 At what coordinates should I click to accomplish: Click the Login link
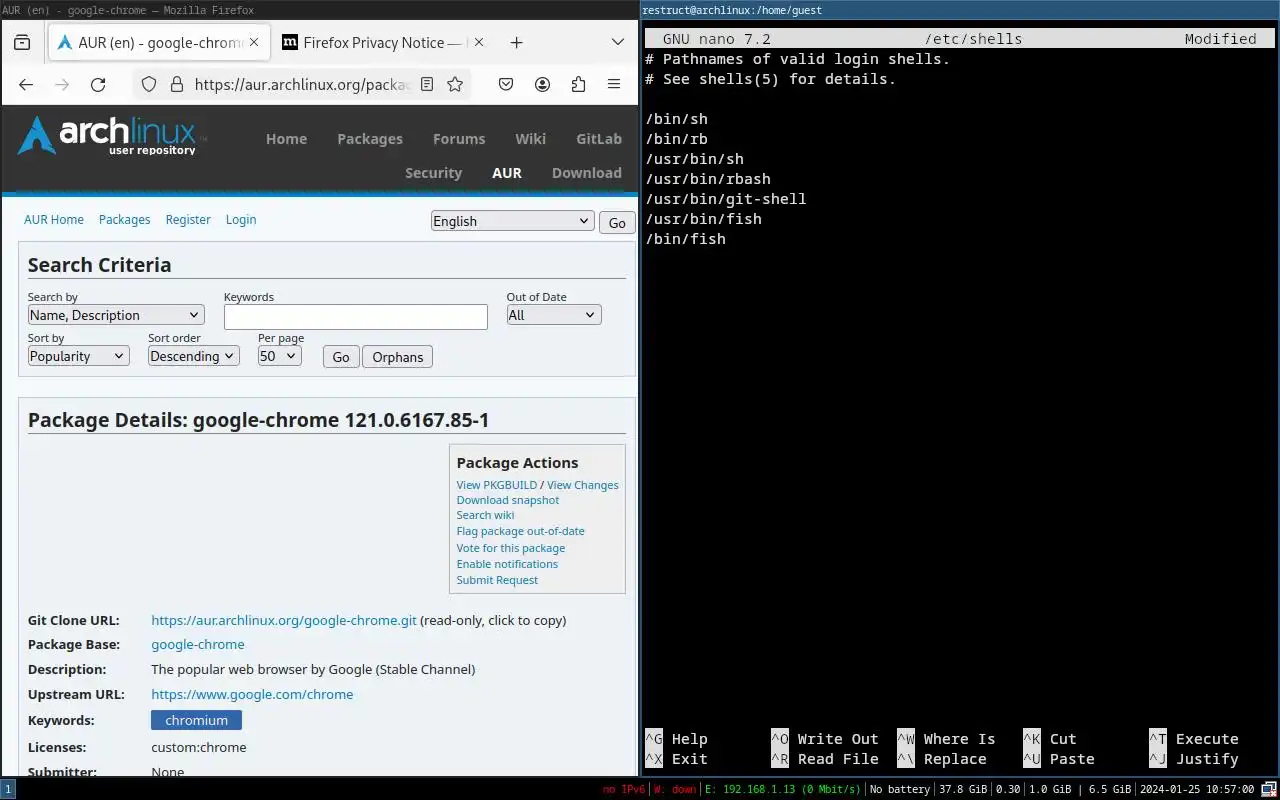click(x=241, y=219)
